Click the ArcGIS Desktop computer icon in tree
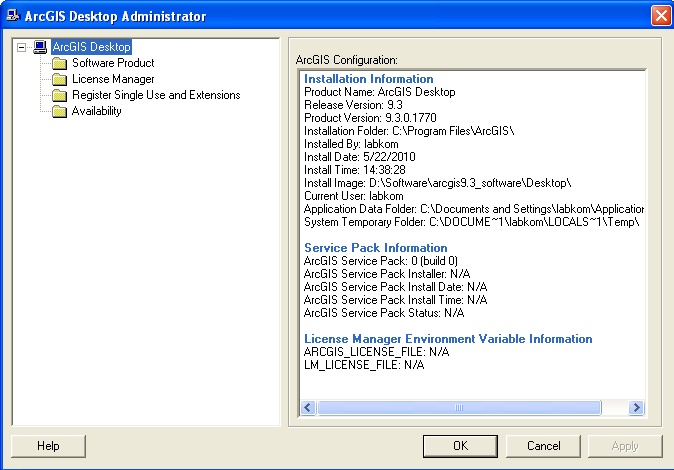 pos(40,47)
